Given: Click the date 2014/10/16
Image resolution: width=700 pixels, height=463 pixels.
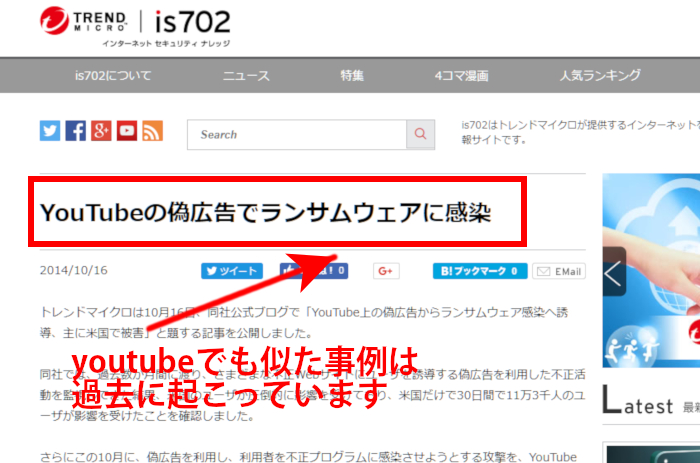Looking at the screenshot, I should [74, 271].
